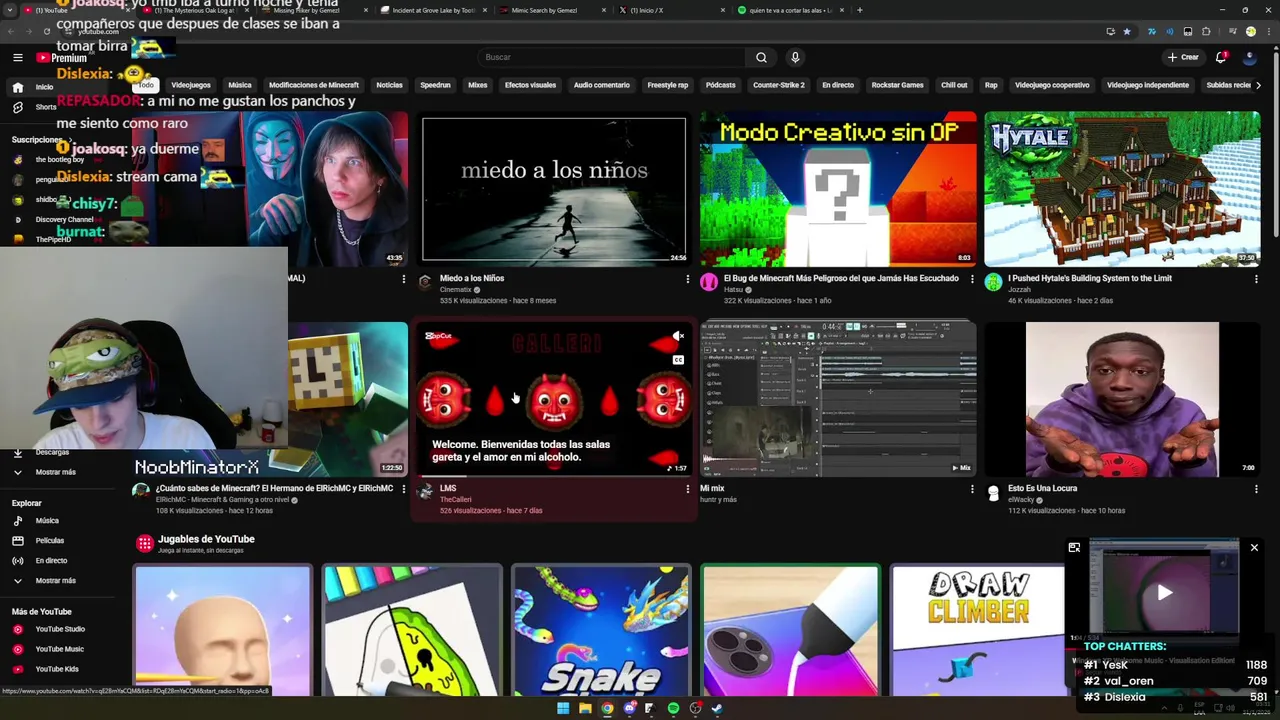Open Música in Explorar sidebar
The image size is (1280, 720).
pyautogui.click(x=47, y=520)
